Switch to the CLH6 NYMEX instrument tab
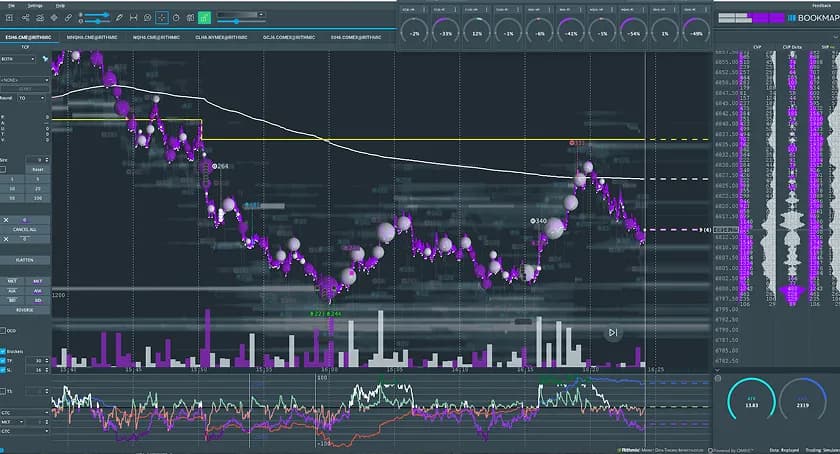This screenshot has width=840, height=454. click(x=221, y=38)
